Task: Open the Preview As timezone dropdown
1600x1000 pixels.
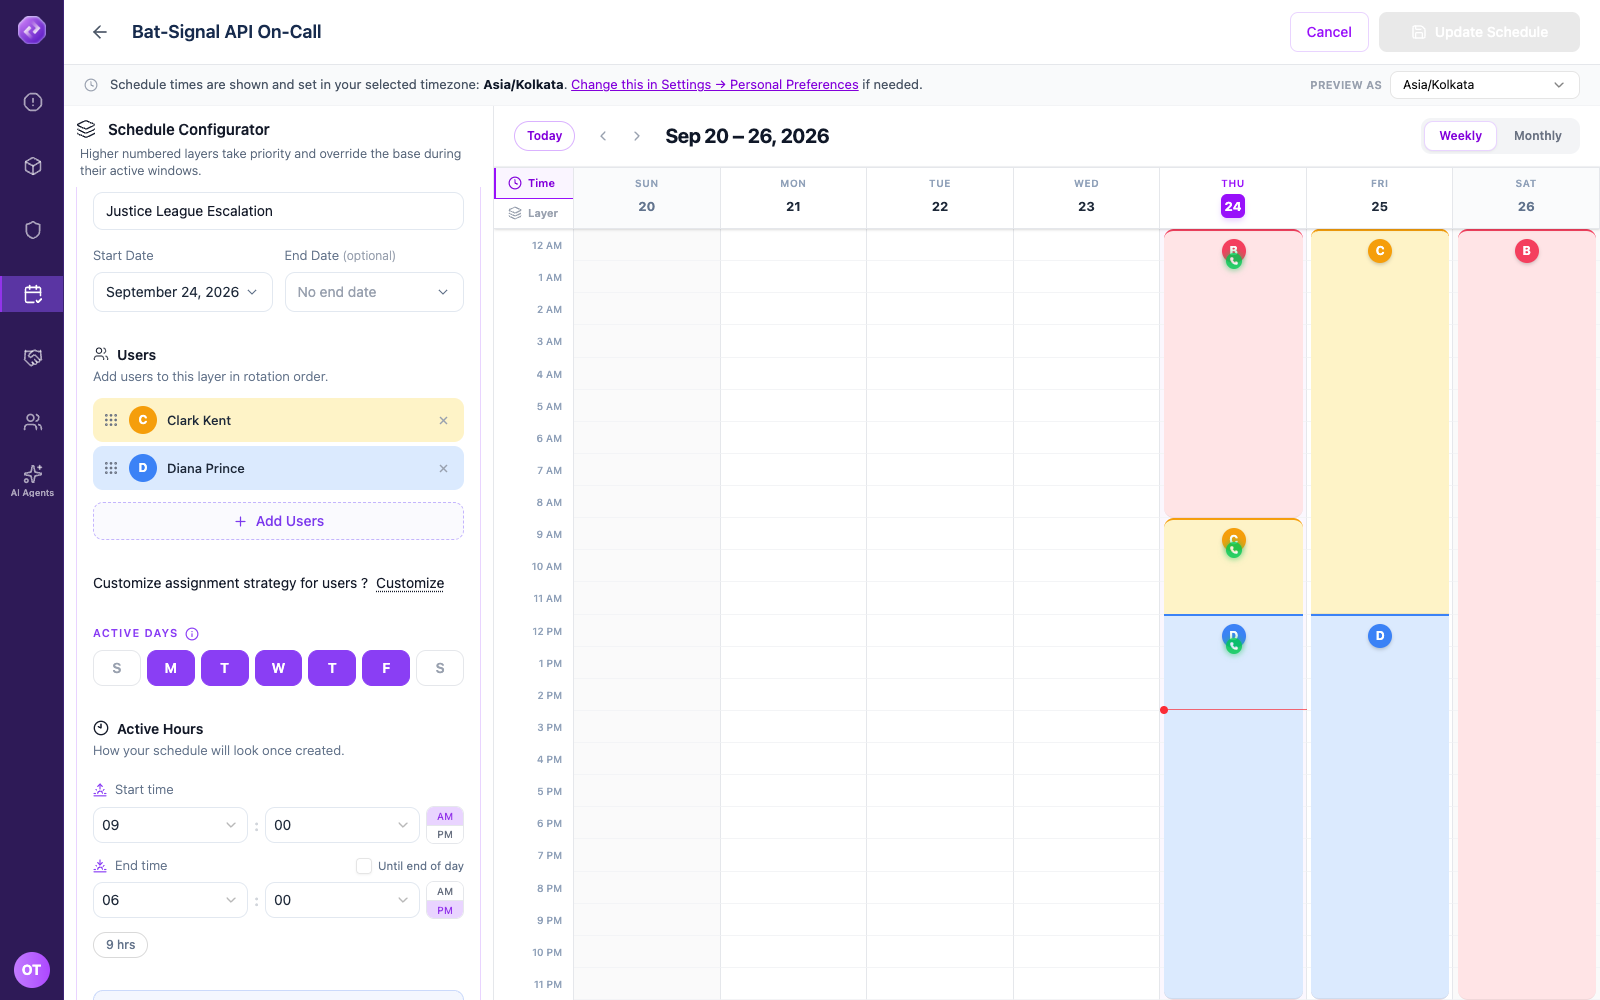Action: (x=1484, y=85)
